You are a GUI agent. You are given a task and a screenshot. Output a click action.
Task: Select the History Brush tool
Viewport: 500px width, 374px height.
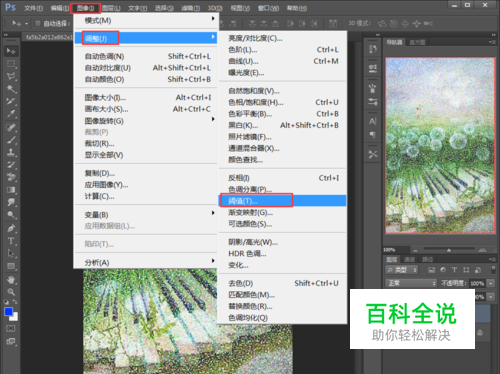tap(11, 165)
